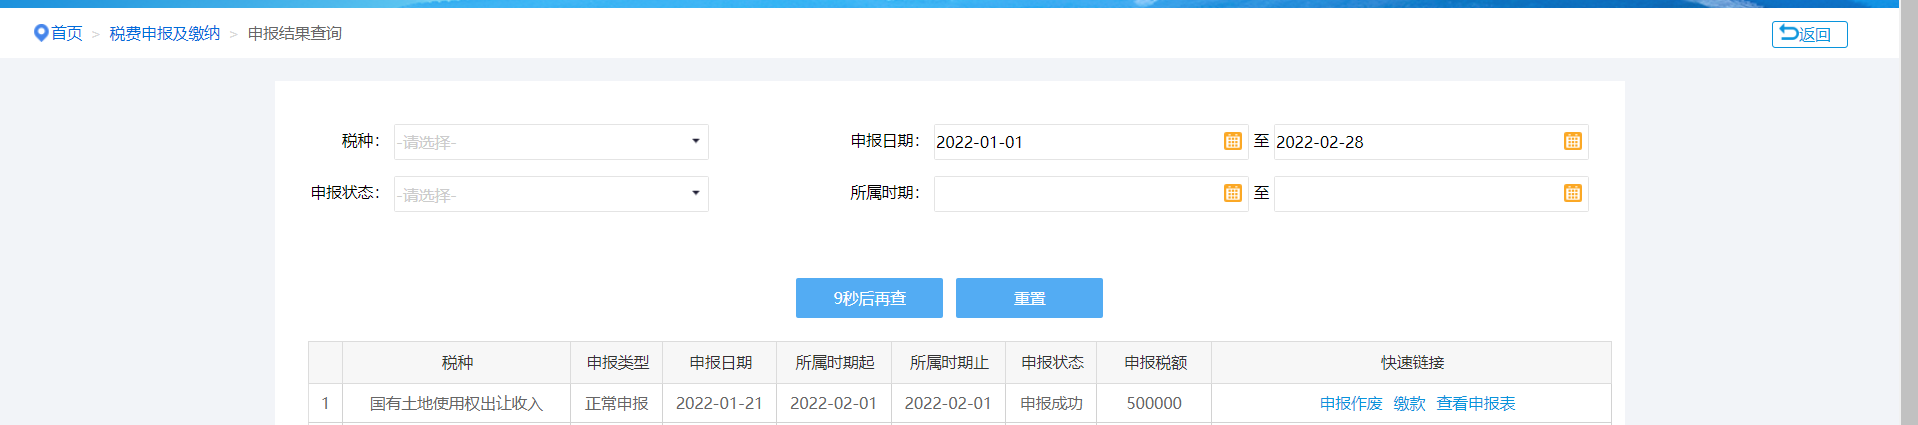
Task: Click the 申报结果查询 breadcrumb text
Action: click(295, 33)
